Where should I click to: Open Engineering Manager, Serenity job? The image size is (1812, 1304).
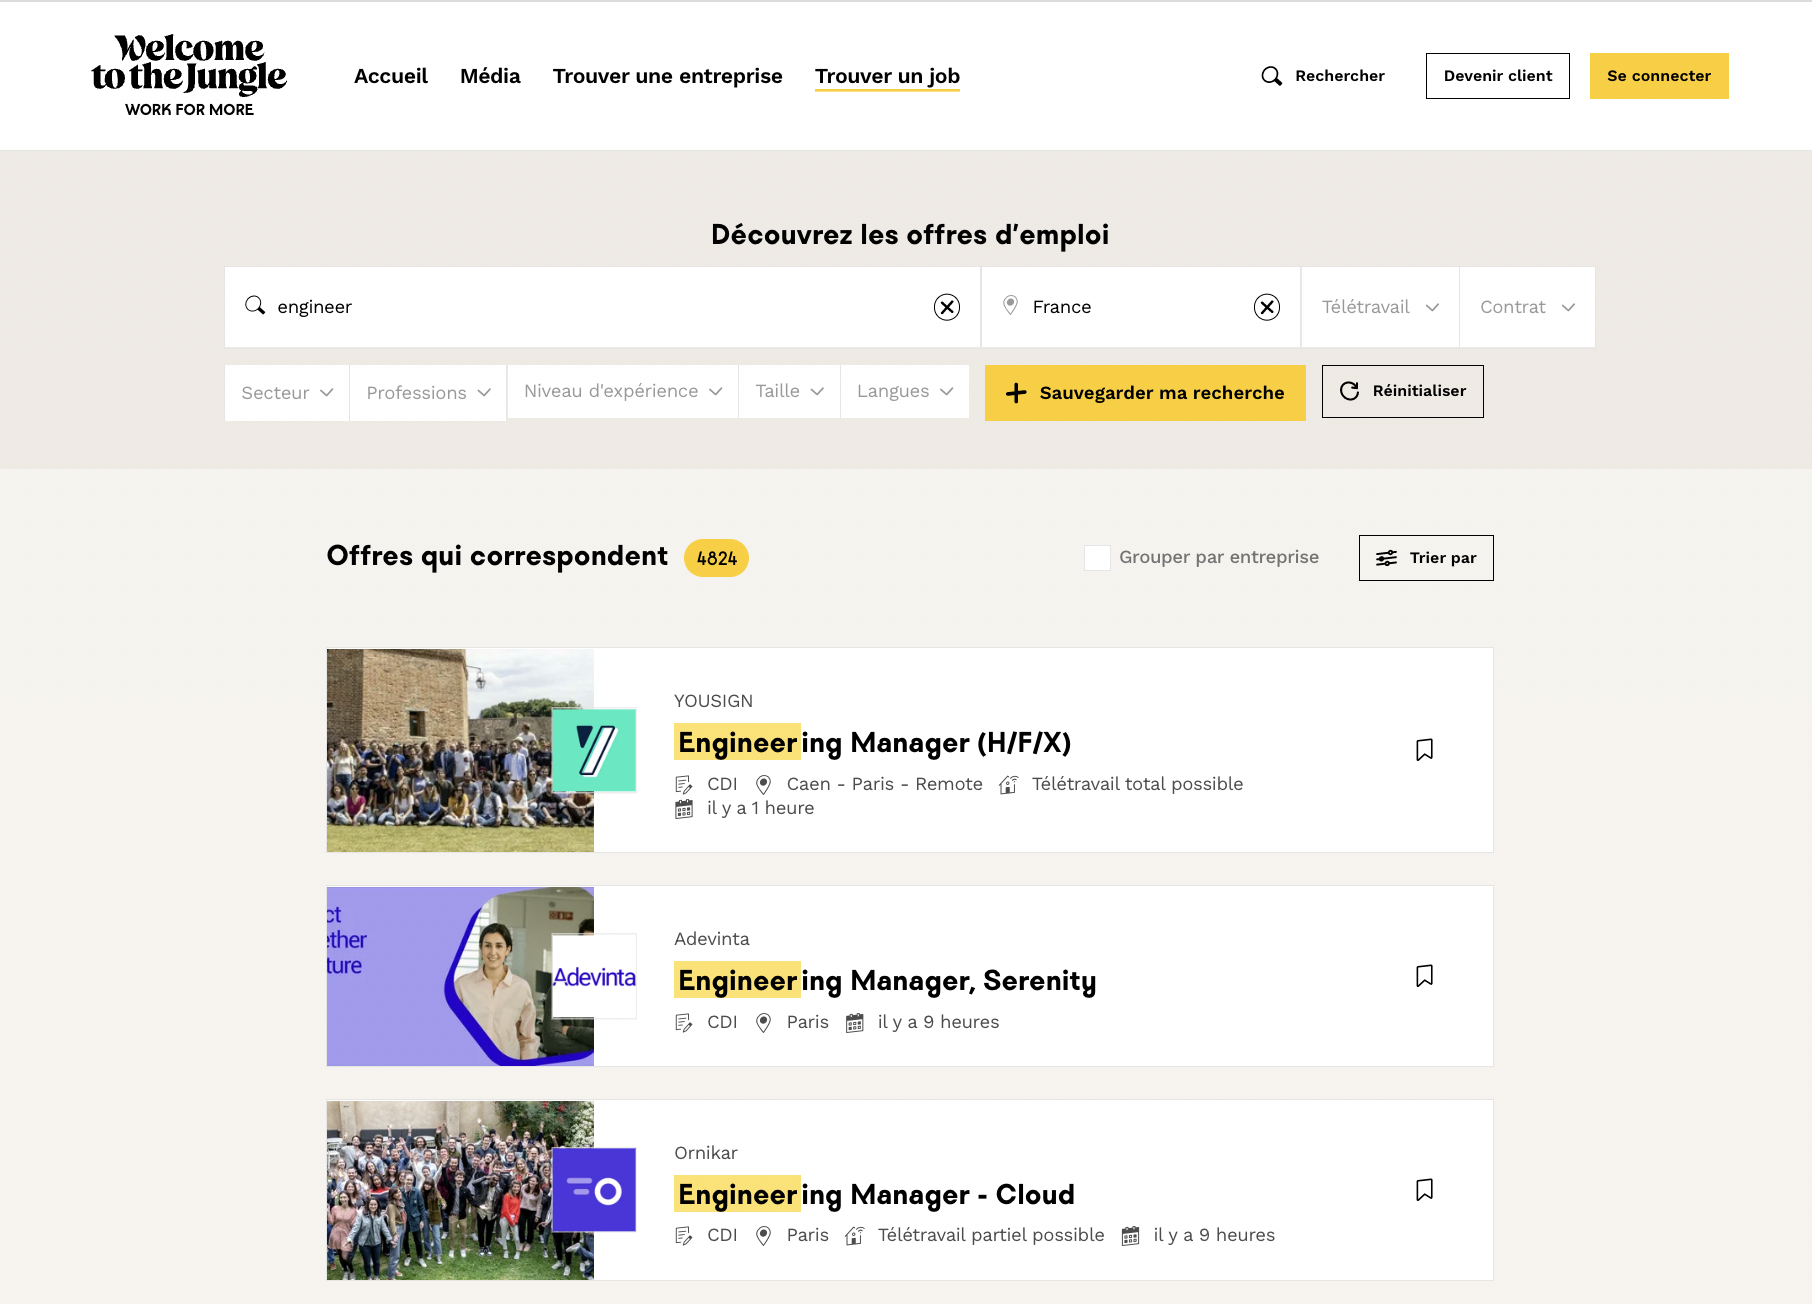pyautogui.click(x=886, y=981)
